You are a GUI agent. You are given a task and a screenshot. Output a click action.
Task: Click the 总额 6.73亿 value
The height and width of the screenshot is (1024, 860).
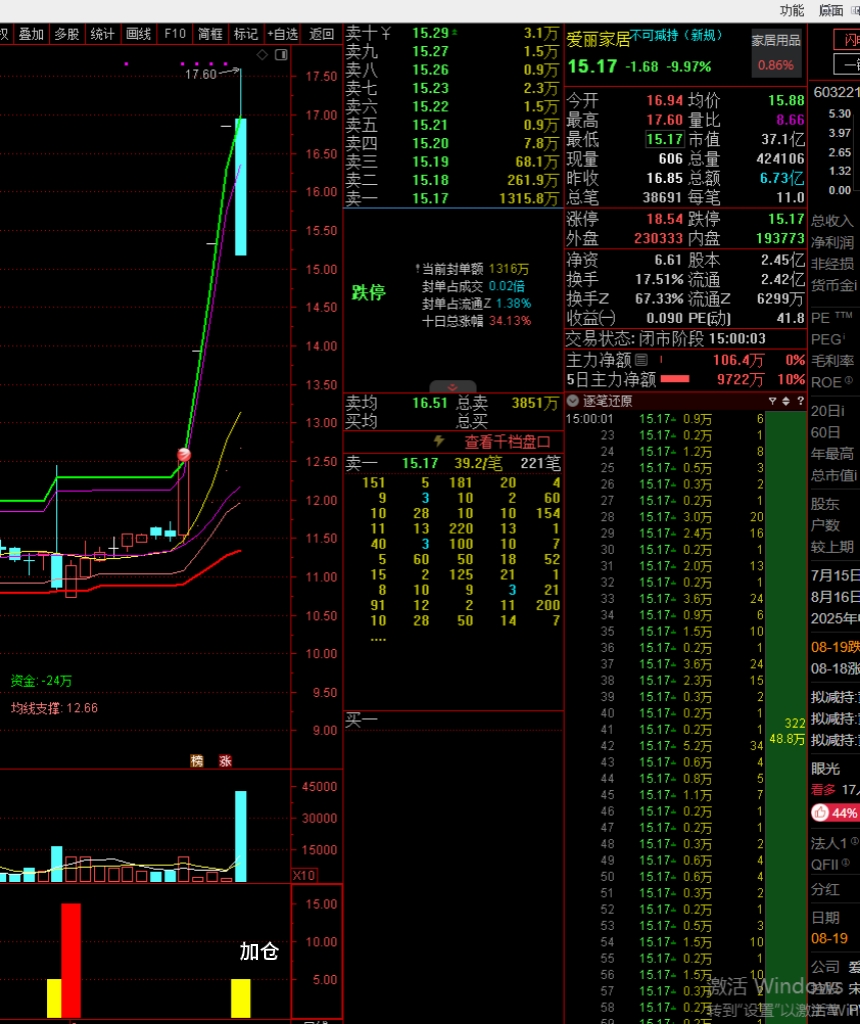point(782,178)
